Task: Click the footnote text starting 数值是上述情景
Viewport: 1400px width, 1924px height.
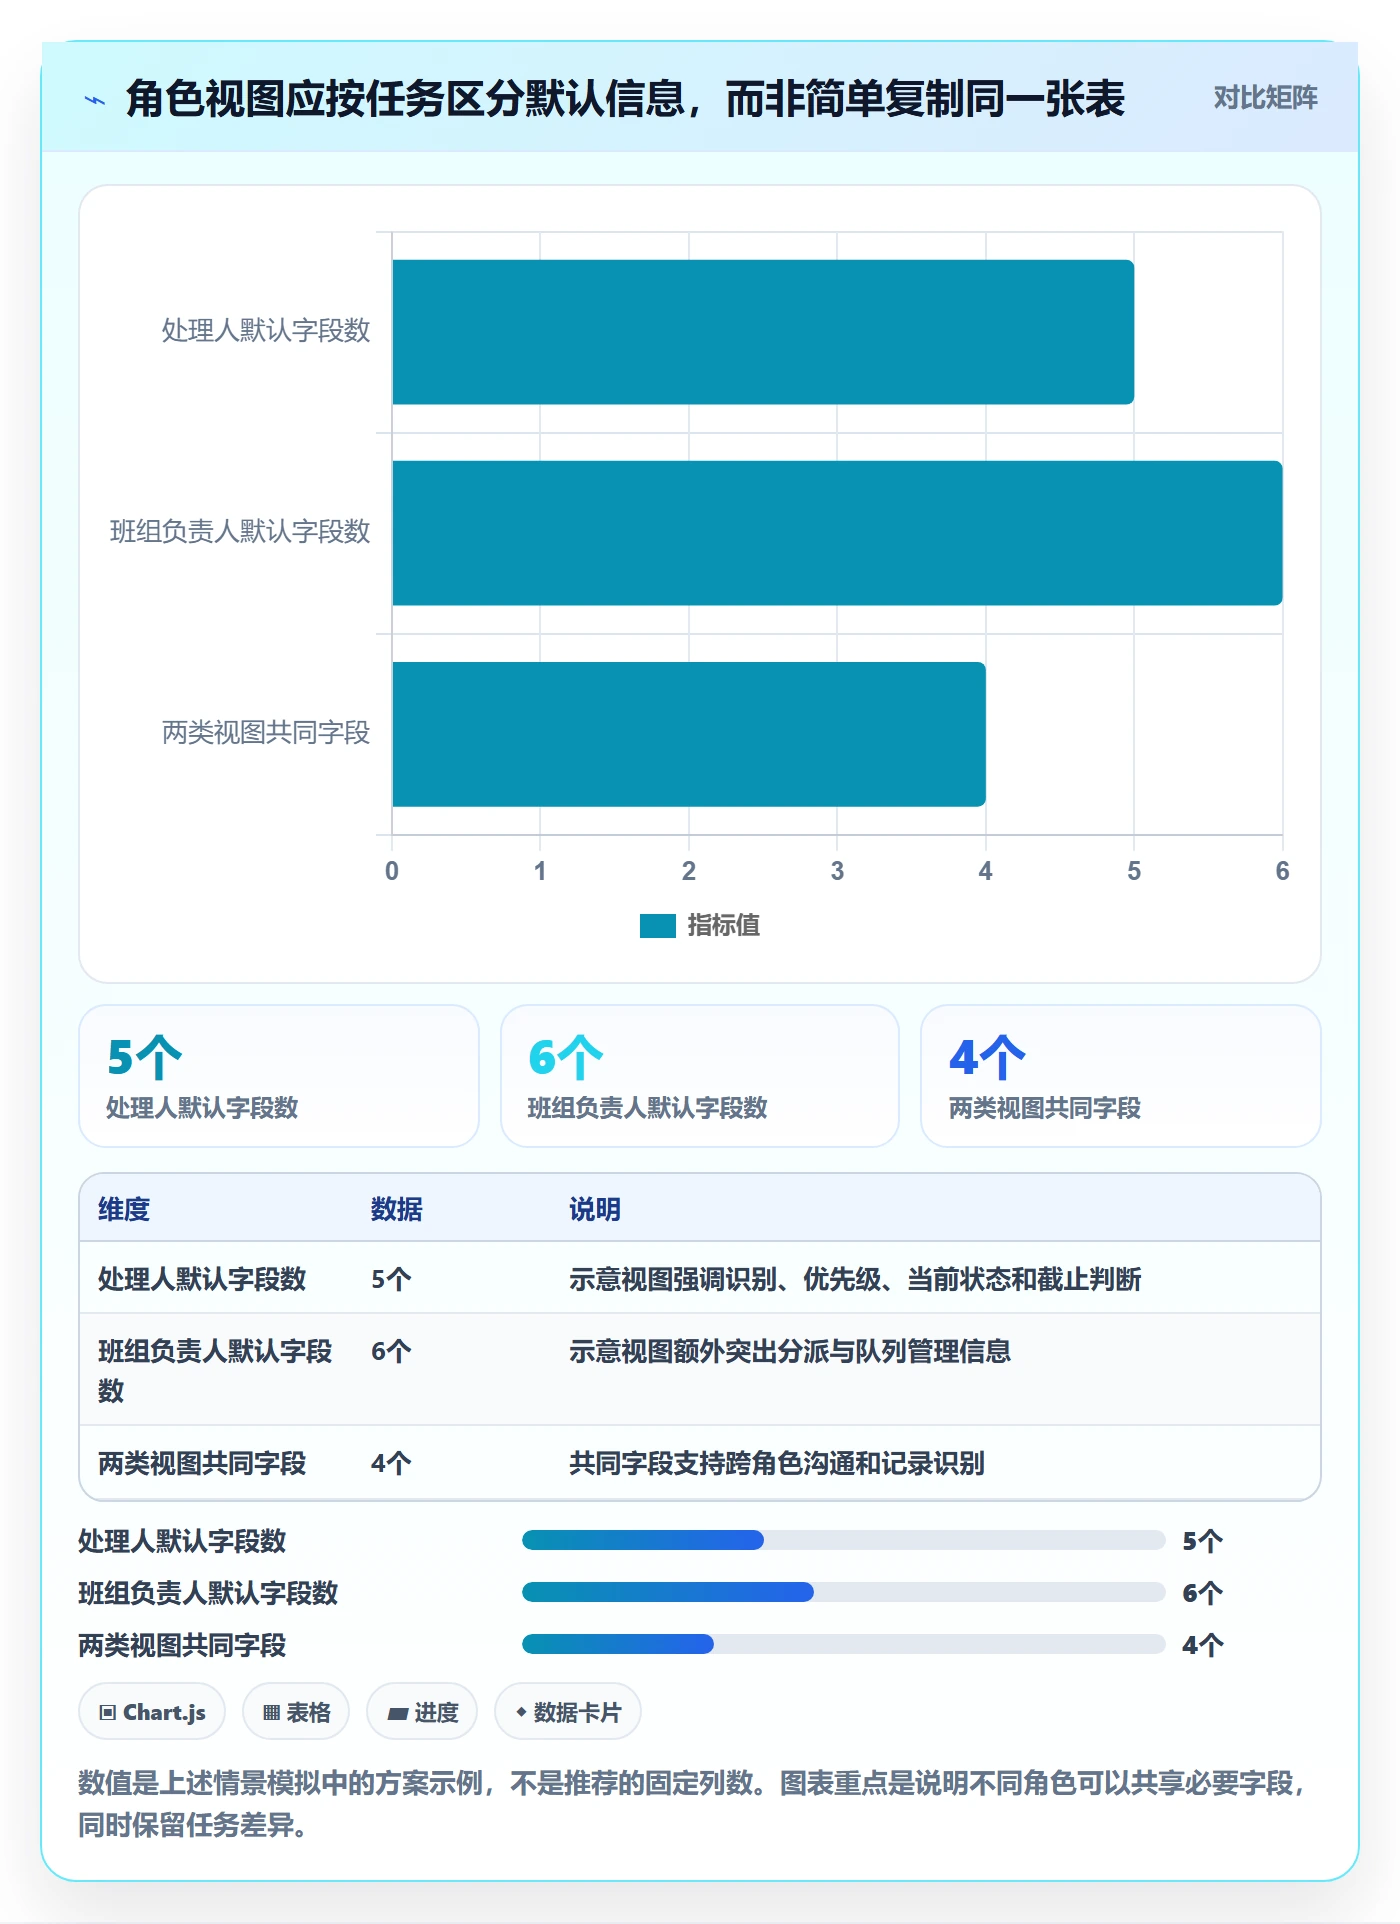Action: coord(693,1804)
